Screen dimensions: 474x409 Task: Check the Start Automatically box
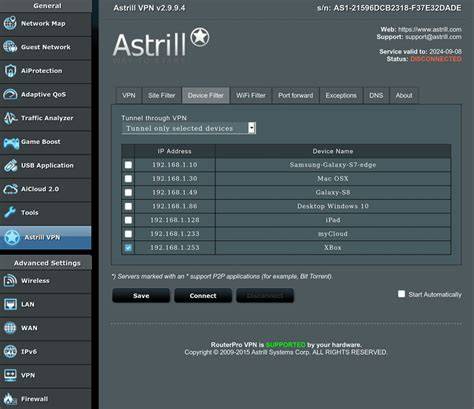[401, 294]
